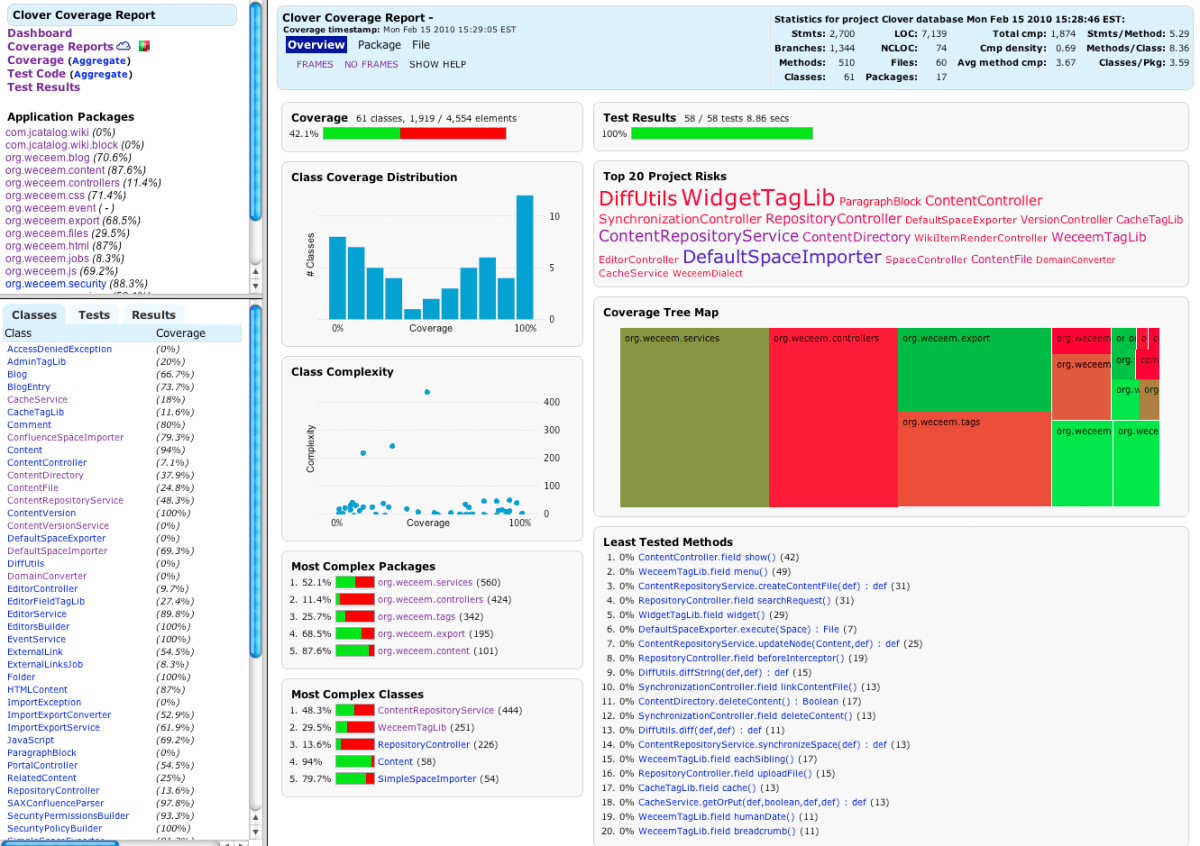This screenshot has height=846, width=1200.
Task: Open the Dashboard link
Action: (40, 32)
